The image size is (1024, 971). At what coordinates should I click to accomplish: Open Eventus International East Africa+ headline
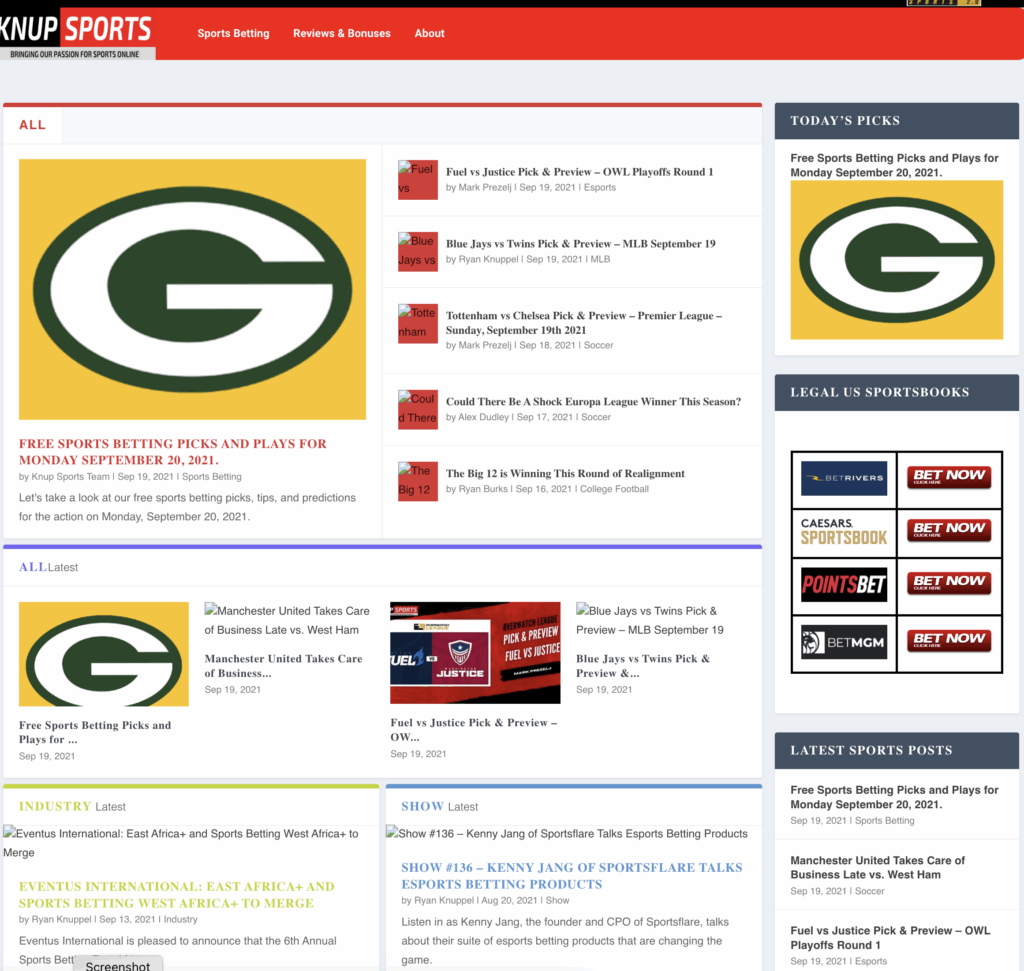point(176,895)
